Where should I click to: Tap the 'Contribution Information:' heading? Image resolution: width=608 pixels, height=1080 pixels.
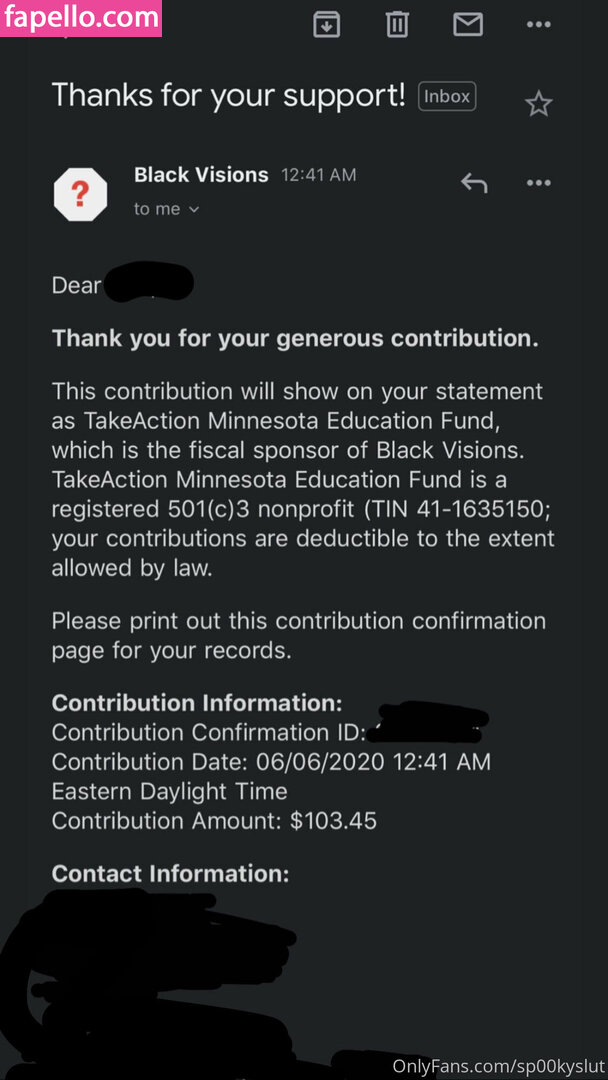click(197, 703)
